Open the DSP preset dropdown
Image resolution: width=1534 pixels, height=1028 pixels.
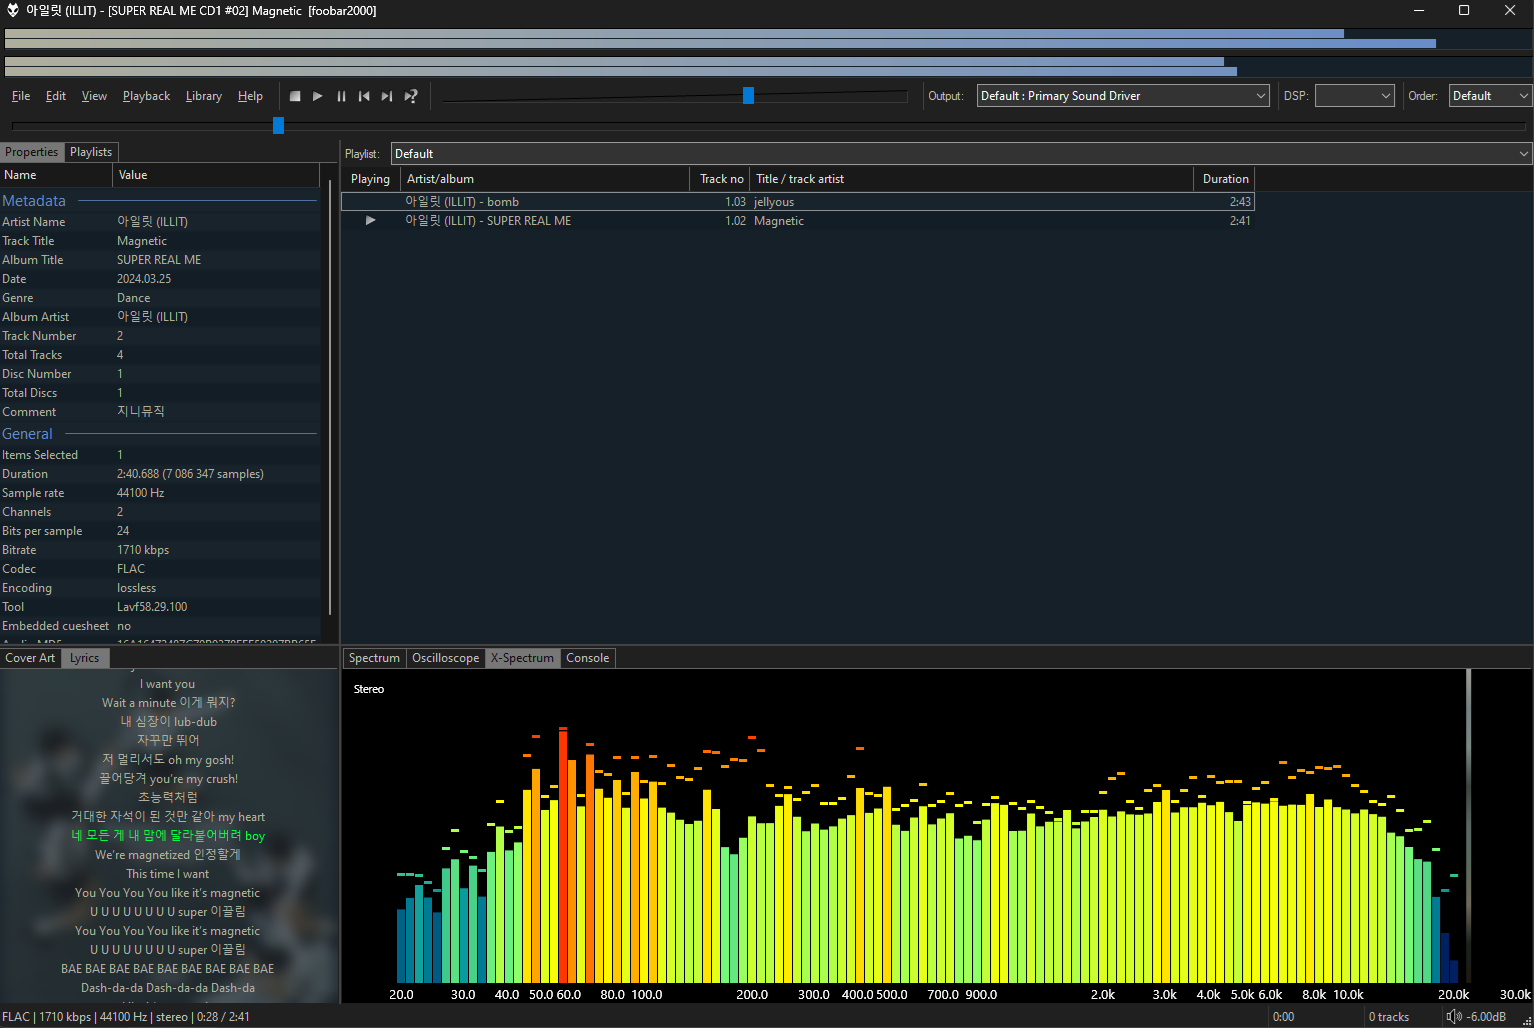pyautogui.click(x=1354, y=96)
